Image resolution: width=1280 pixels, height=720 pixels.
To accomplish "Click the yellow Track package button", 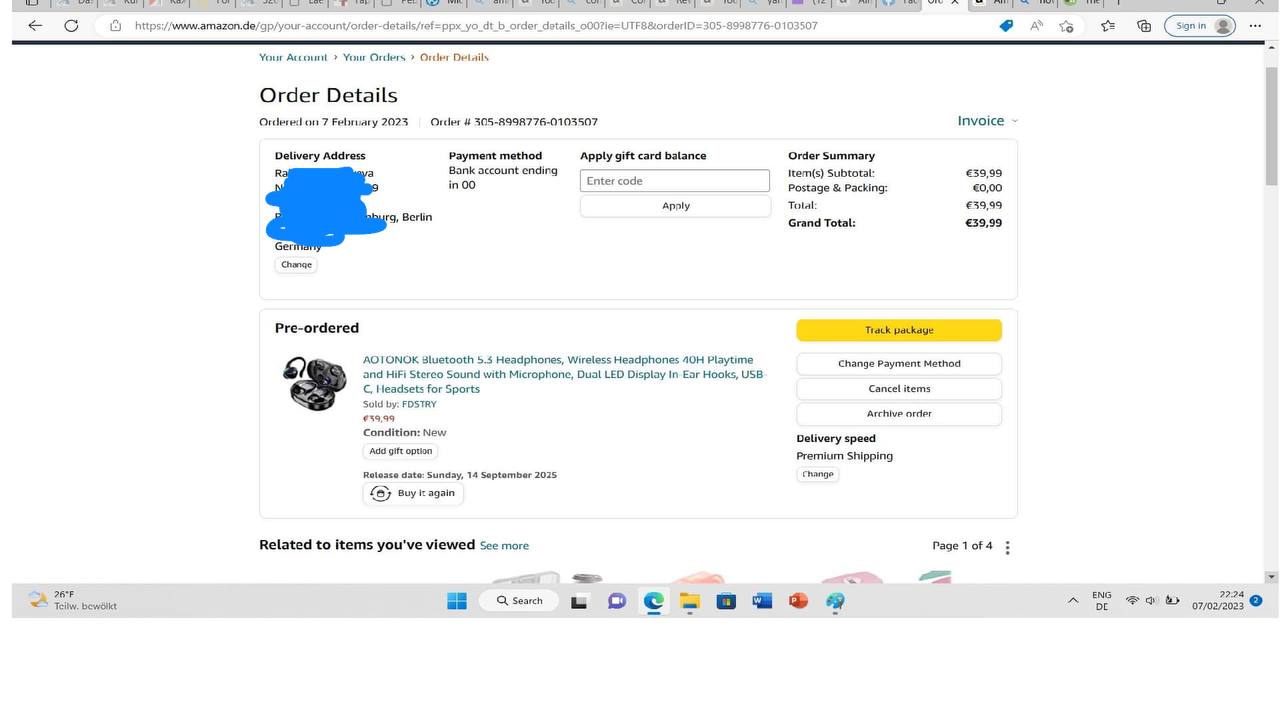I will pos(899,330).
